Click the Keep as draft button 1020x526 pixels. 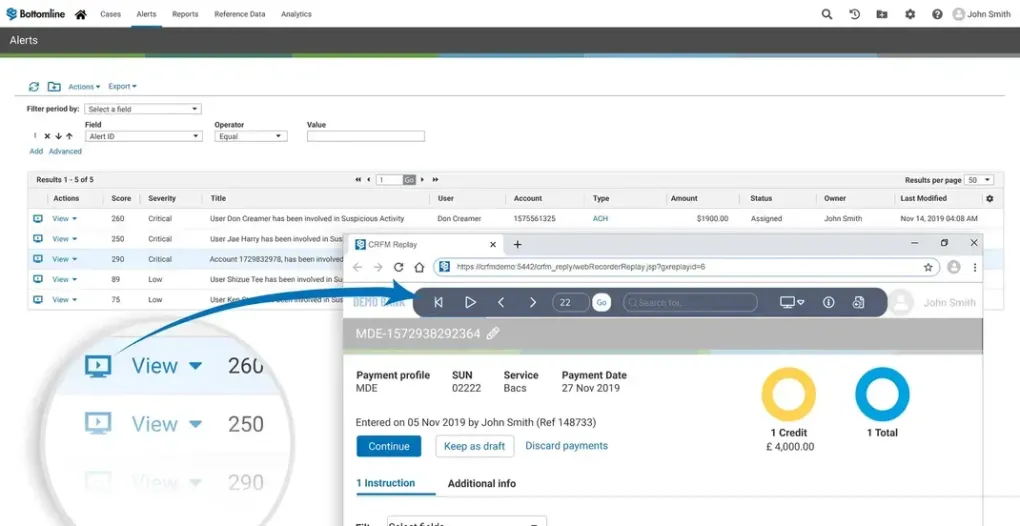(x=475, y=446)
